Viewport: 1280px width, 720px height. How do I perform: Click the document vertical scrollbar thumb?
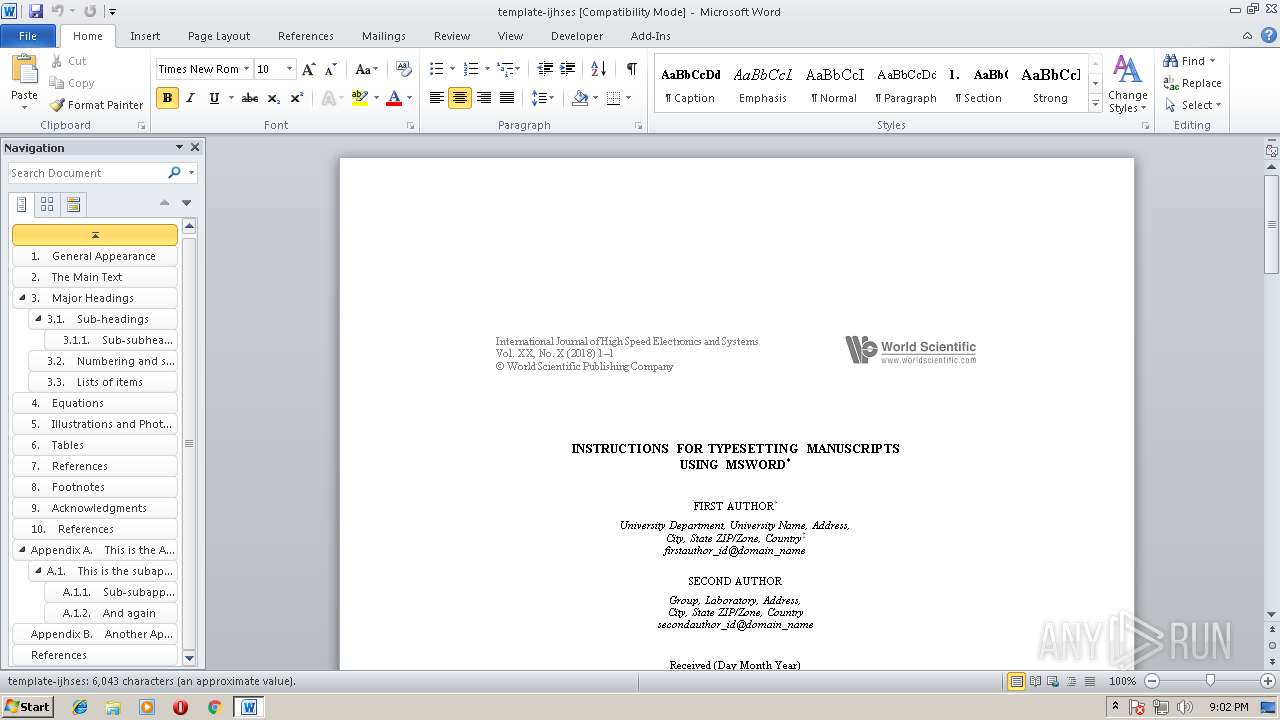[1271, 224]
